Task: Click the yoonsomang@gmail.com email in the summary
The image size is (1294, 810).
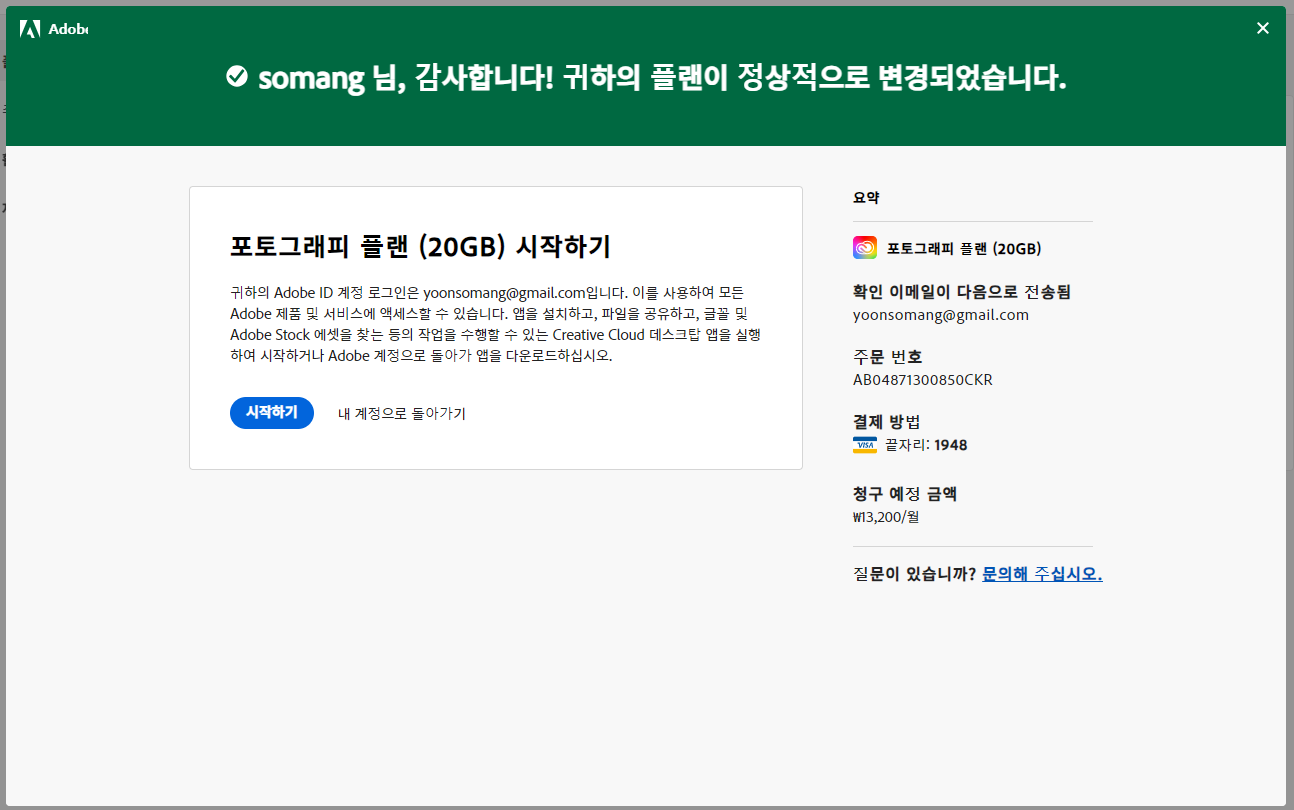Action: point(941,315)
